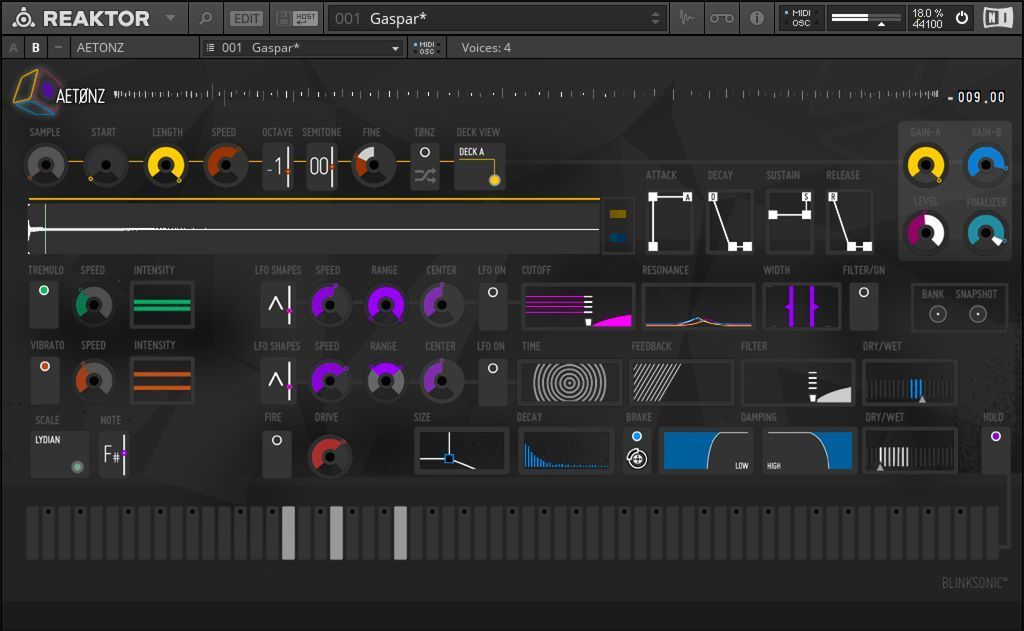Click the Brake target icon

pos(637,459)
